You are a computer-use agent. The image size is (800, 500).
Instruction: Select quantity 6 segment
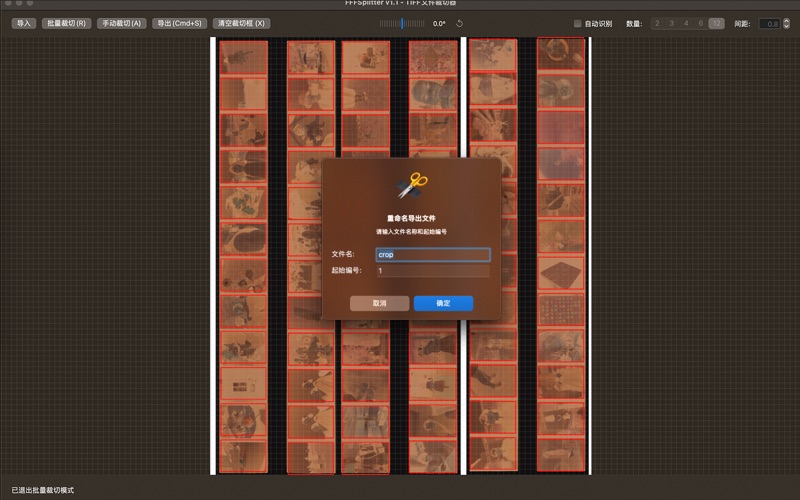pyautogui.click(x=701, y=23)
